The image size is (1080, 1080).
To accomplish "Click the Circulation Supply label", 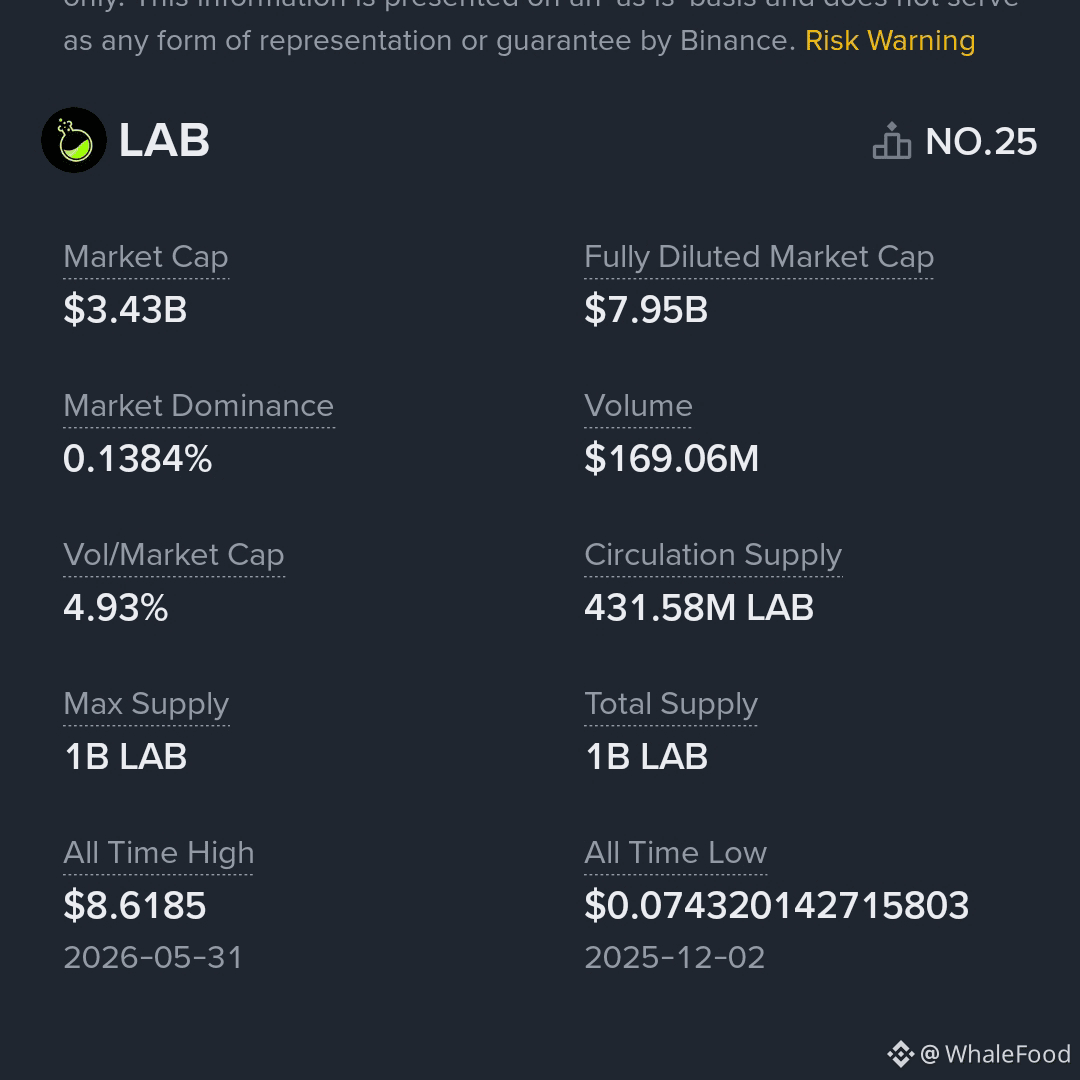I will pyautogui.click(x=713, y=555).
